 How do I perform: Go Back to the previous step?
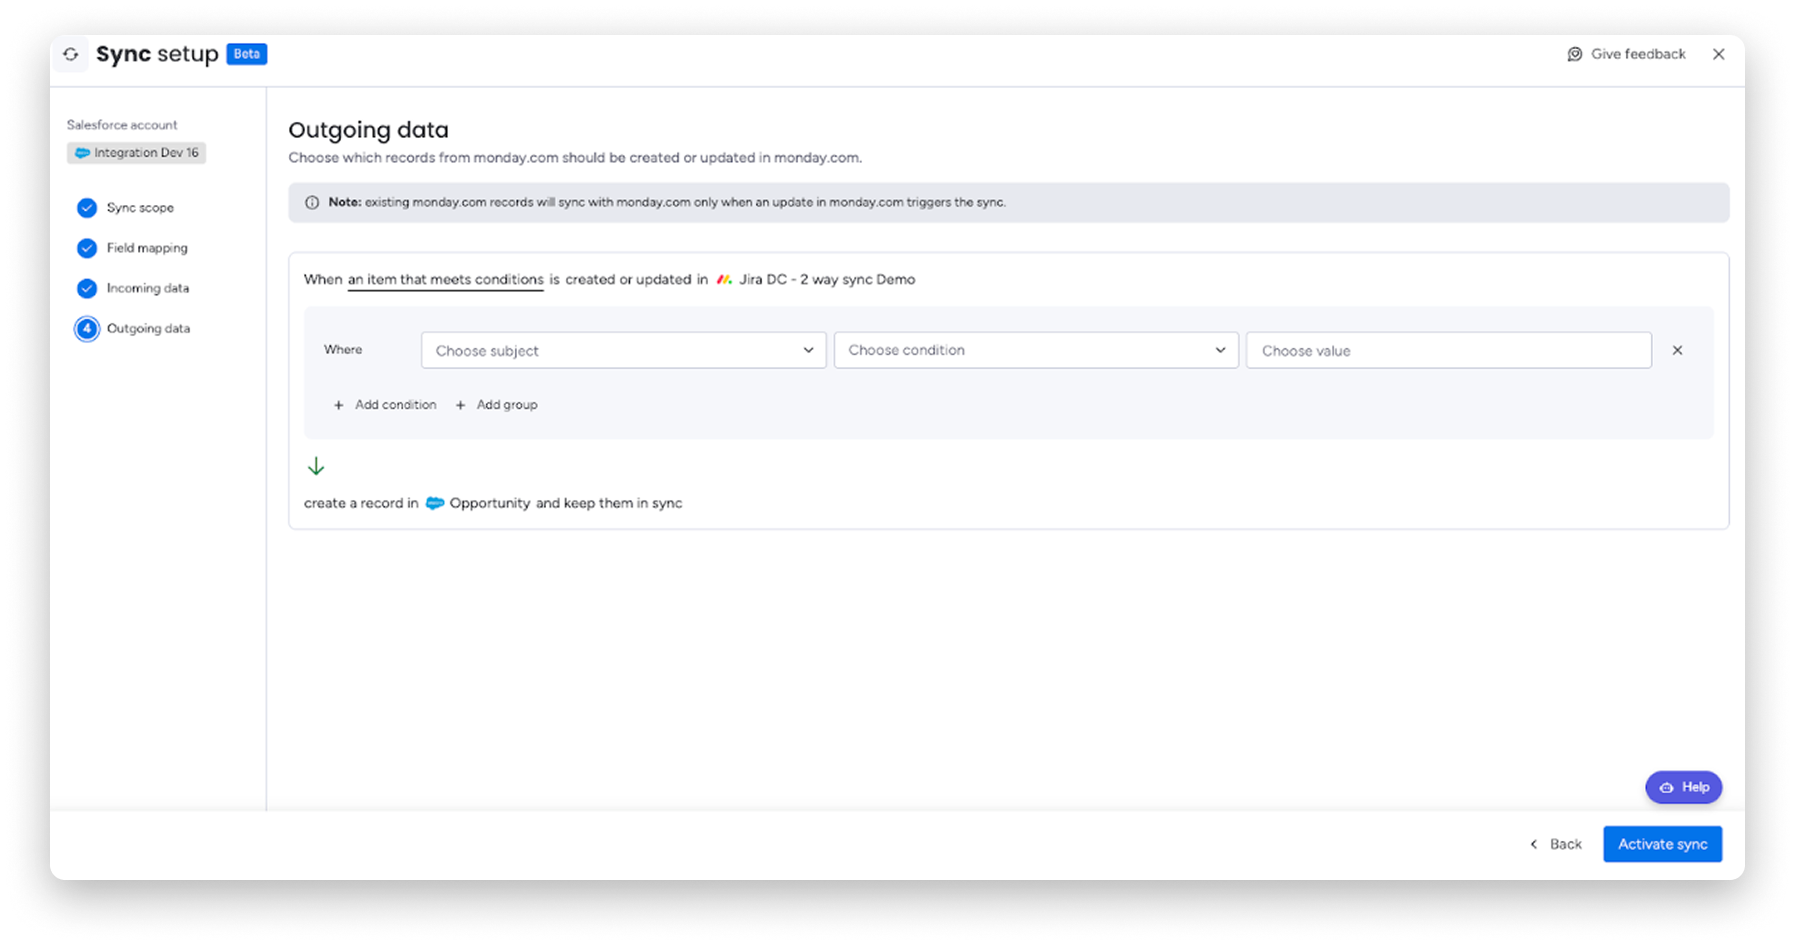tap(1556, 844)
